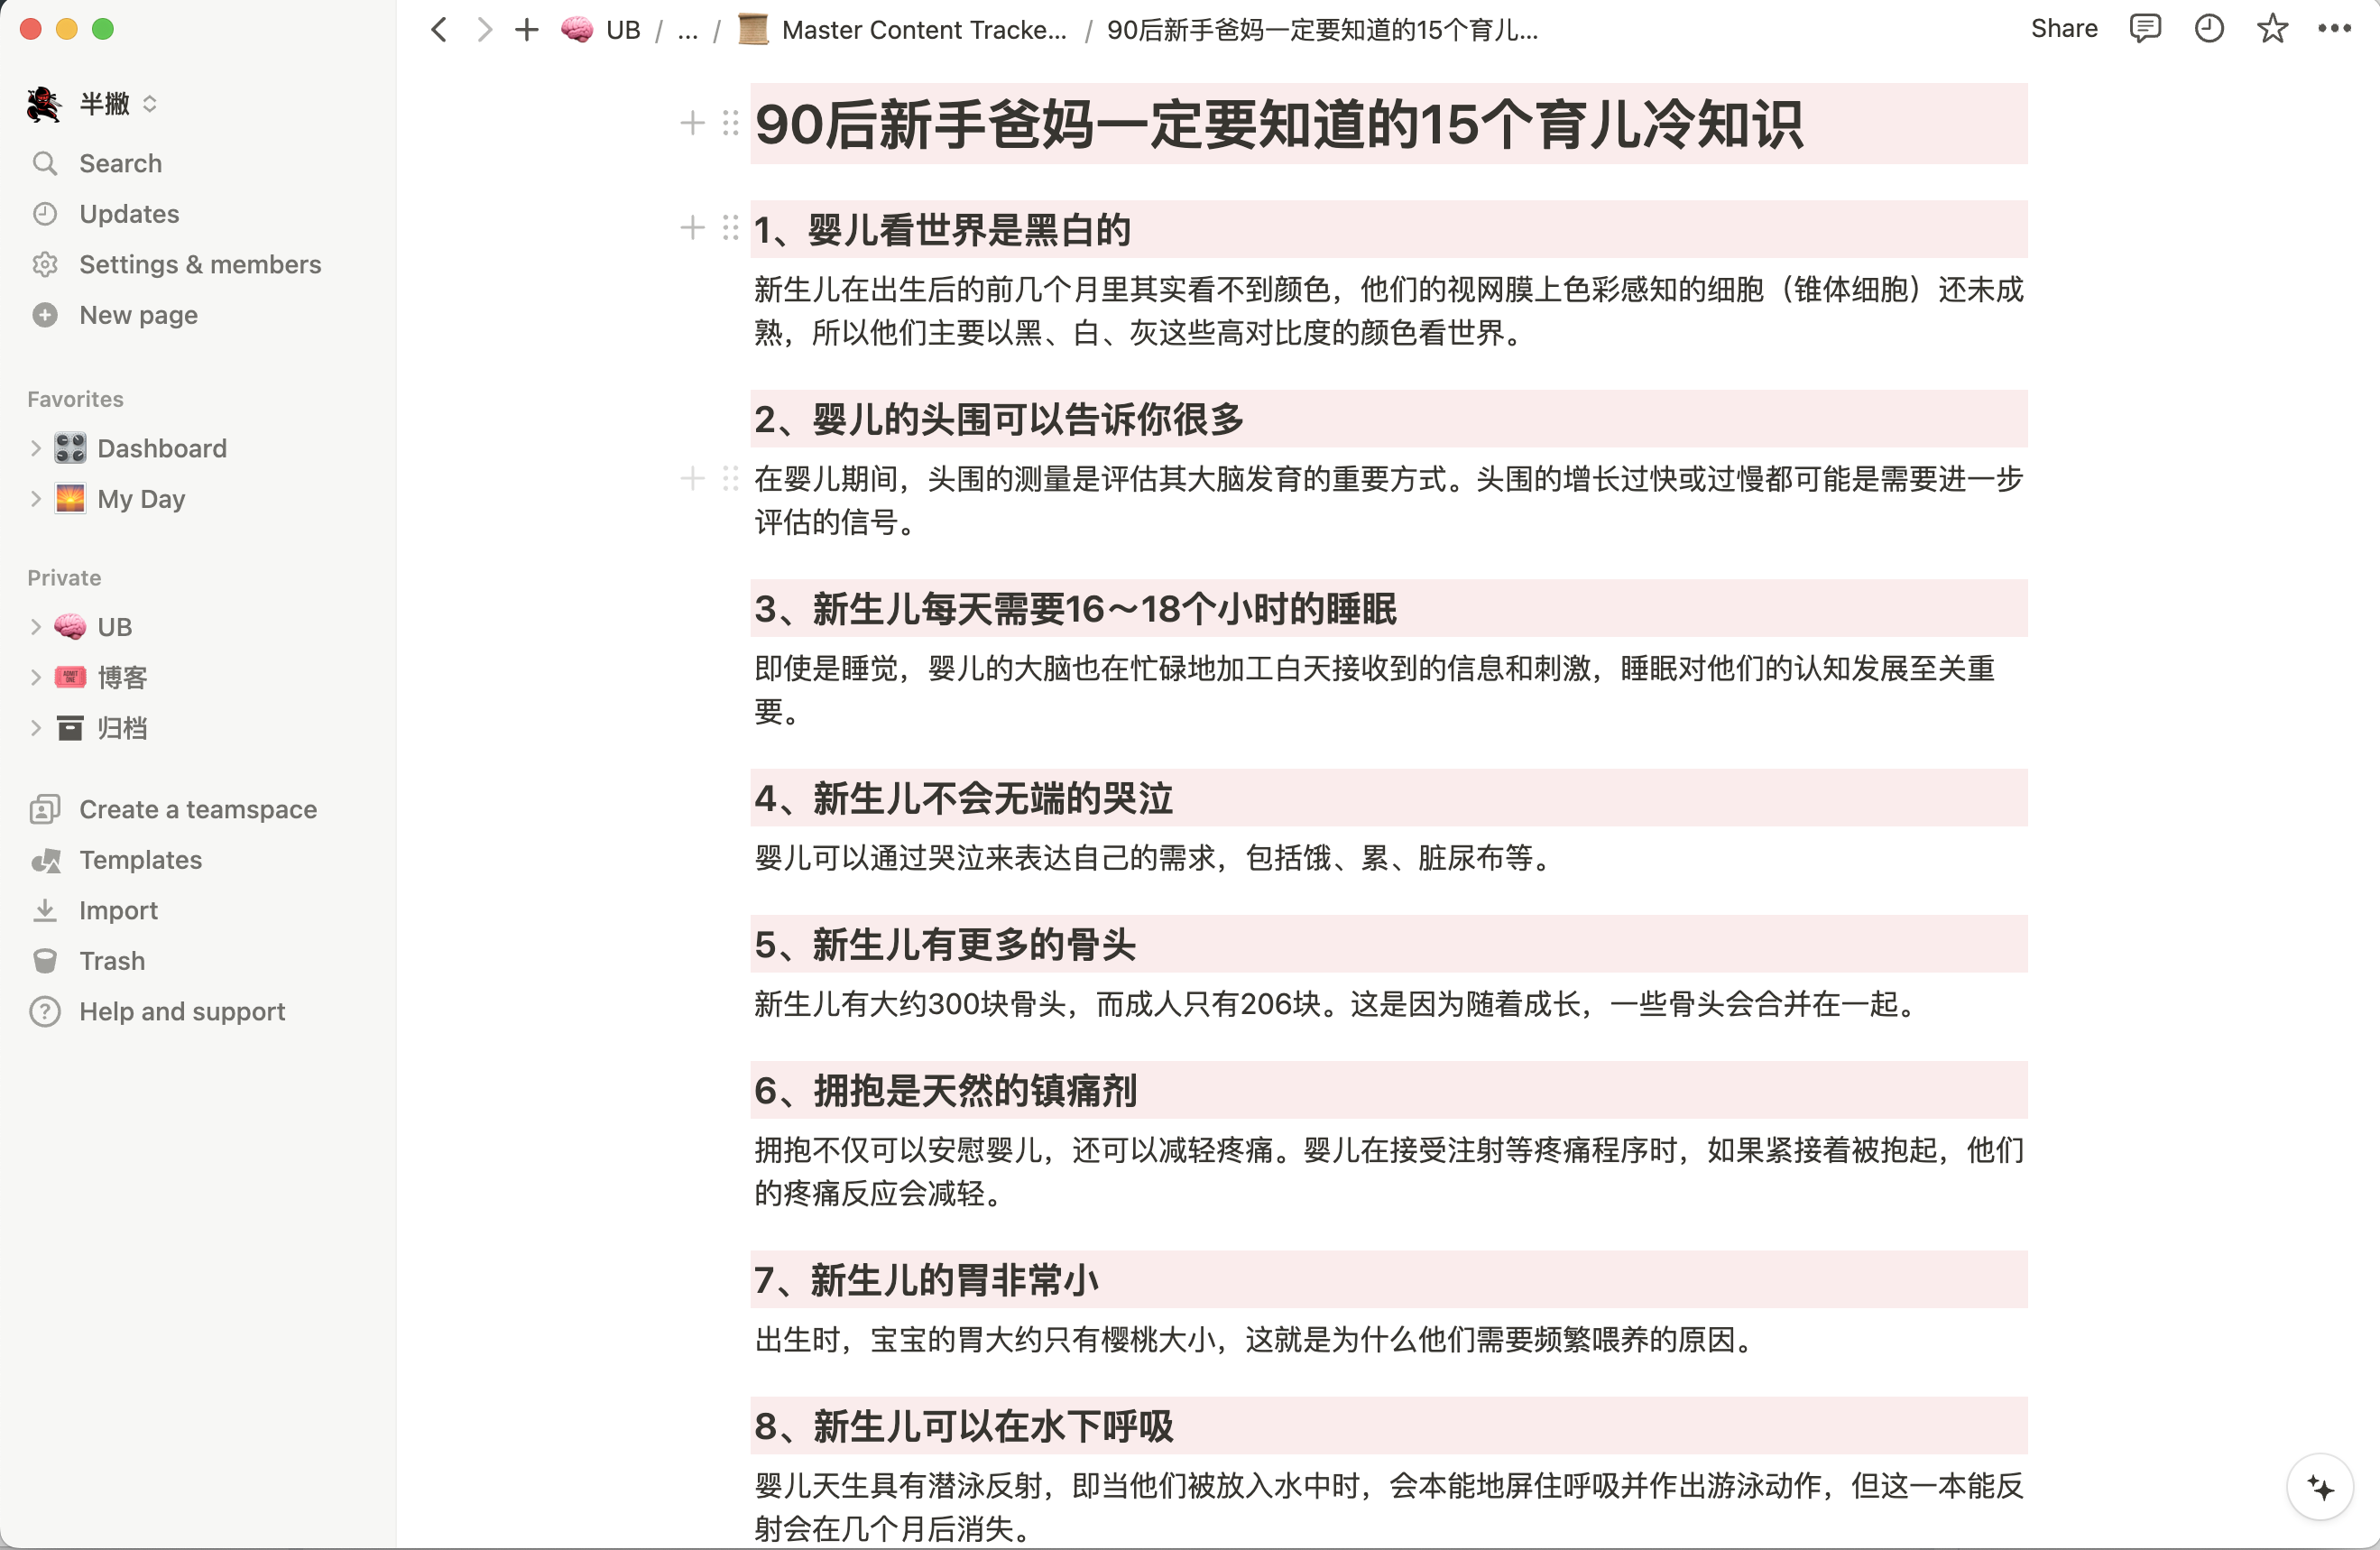2380x1550 pixels.
Task: Expand the Dashboard page tree
Action: tap(36, 448)
